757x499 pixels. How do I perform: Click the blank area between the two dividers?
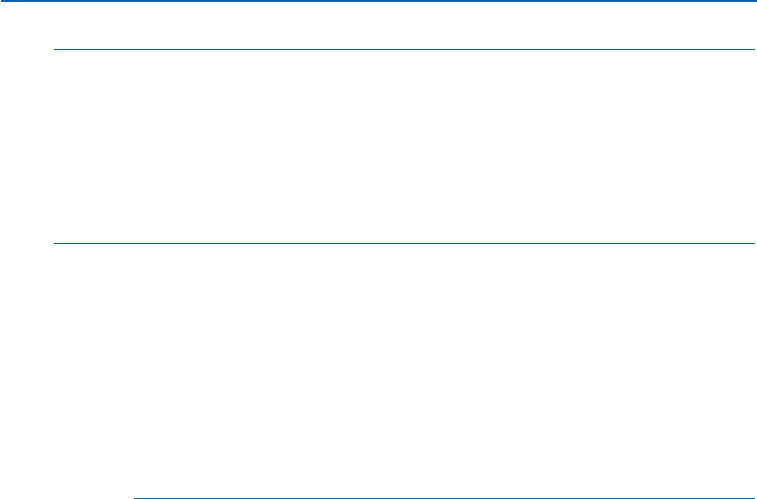403,146
